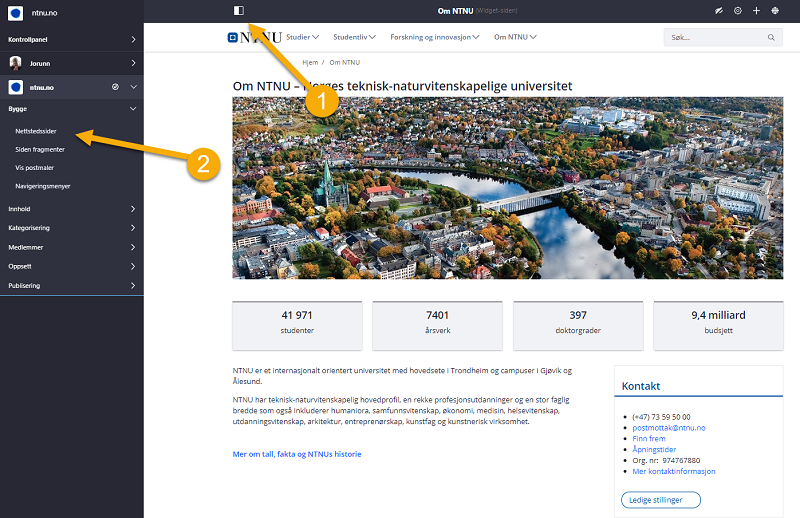Image resolution: width=800 pixels, height=518 pixels.
Task: Click into the Søk search field
Action: pos(723,37)
